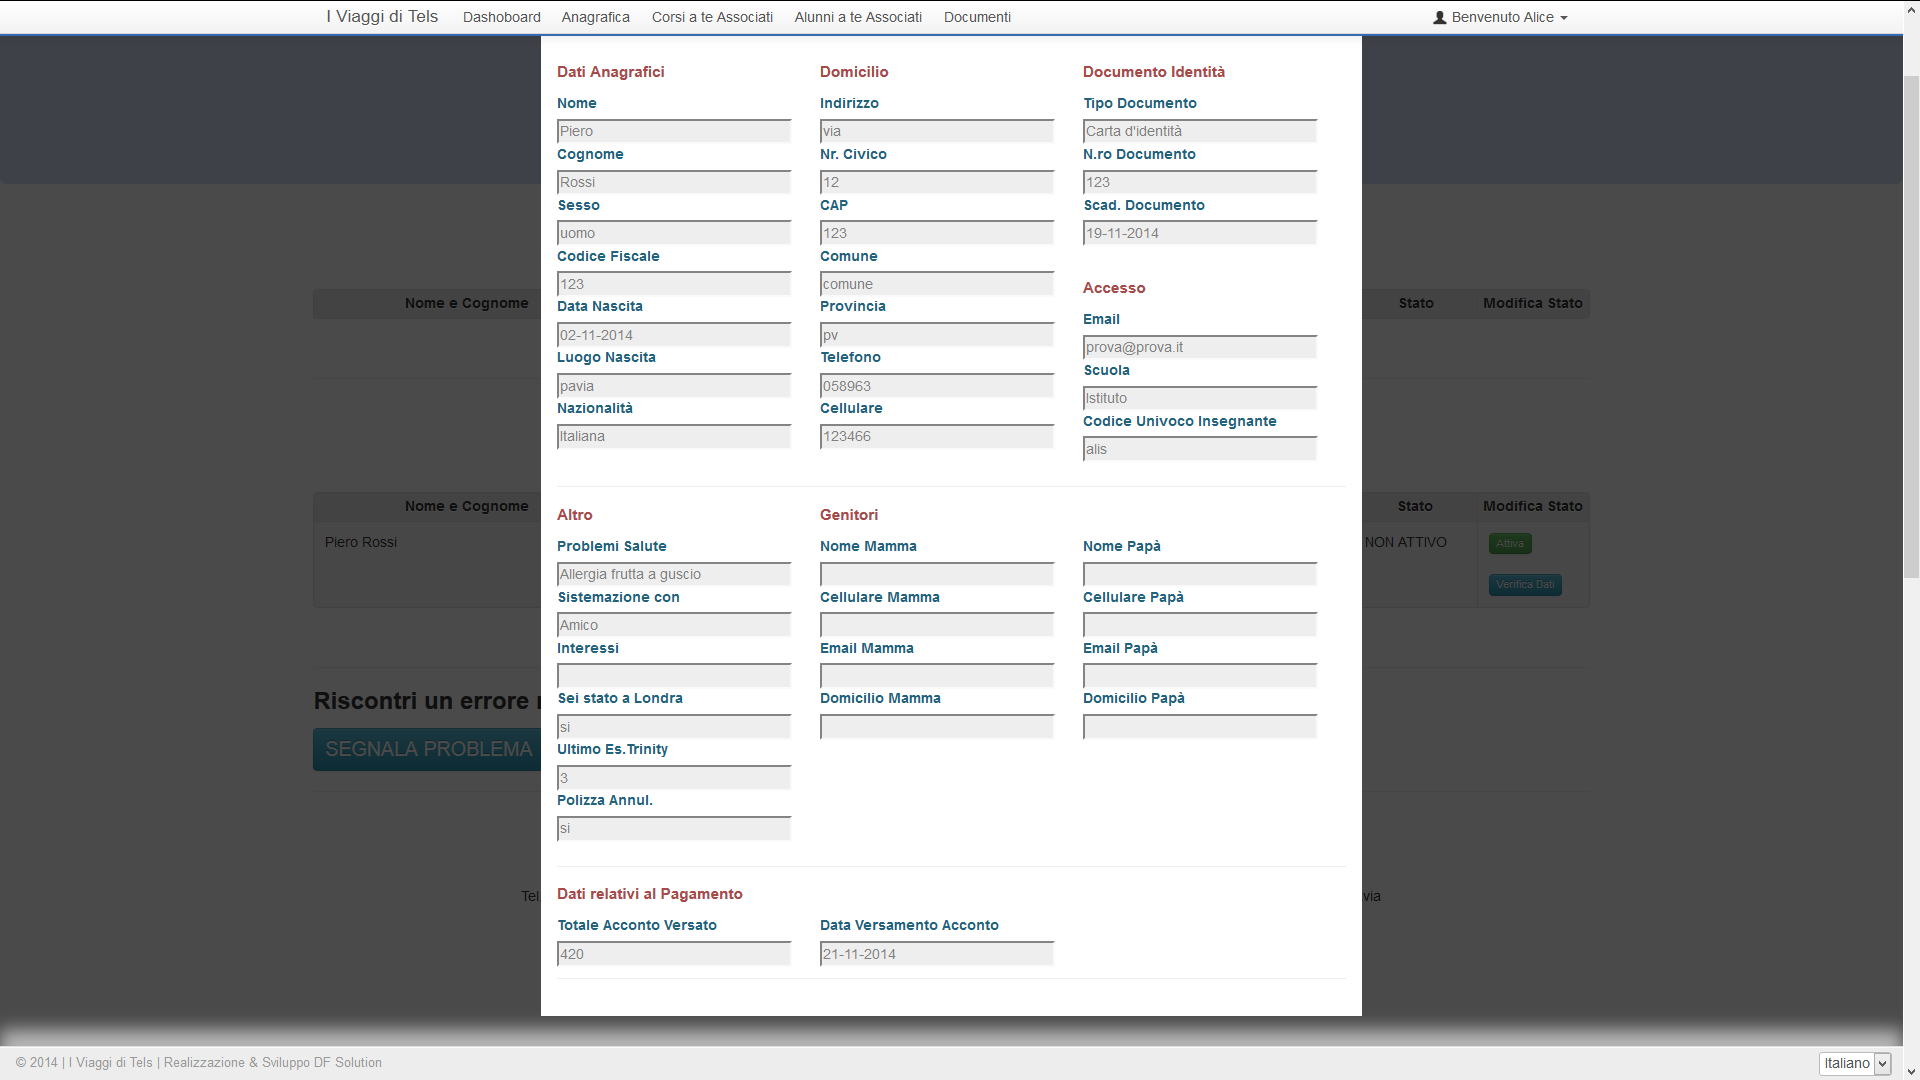
Task: Click the Sei stato a Londra field
Action: click(x=673, y=727)
